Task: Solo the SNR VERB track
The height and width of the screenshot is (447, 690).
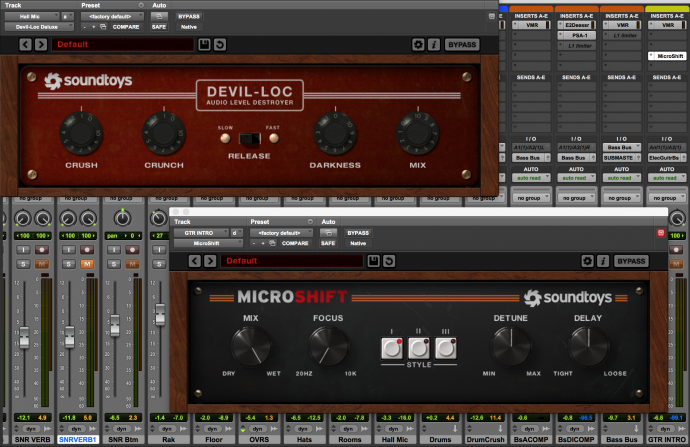Action: pos(23,264)
